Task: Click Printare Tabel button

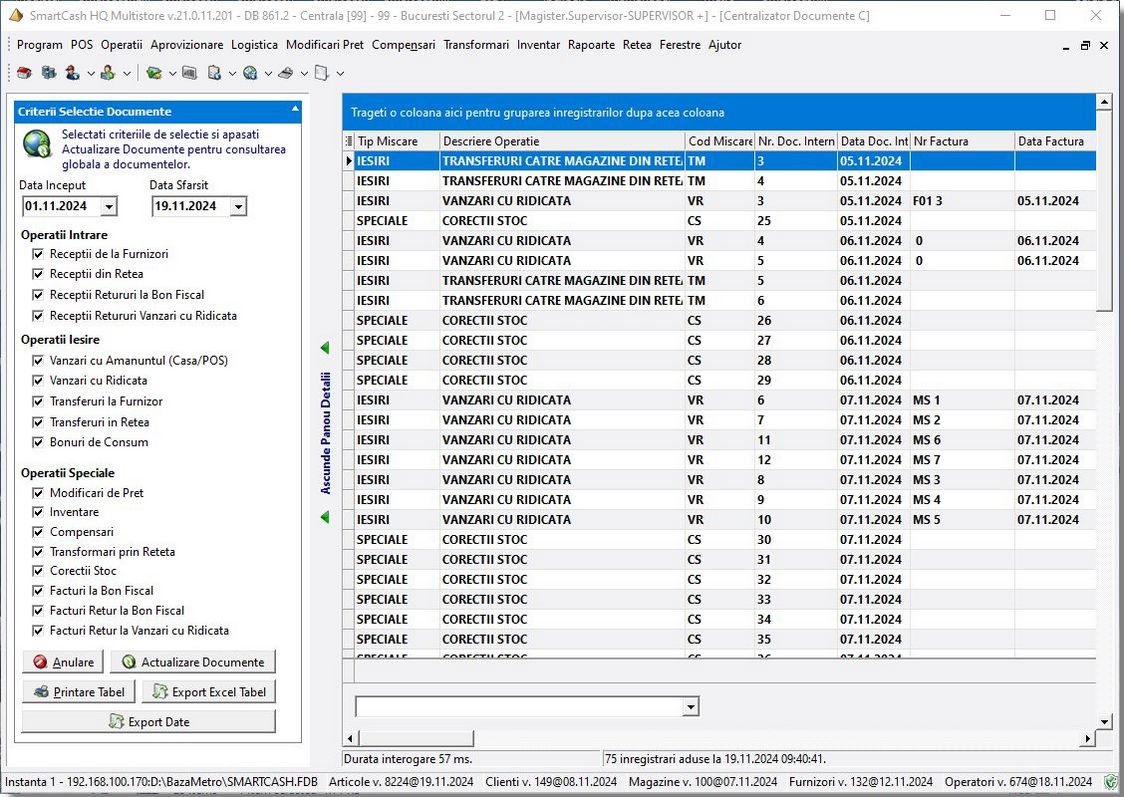Action: [x=79, y=692]
